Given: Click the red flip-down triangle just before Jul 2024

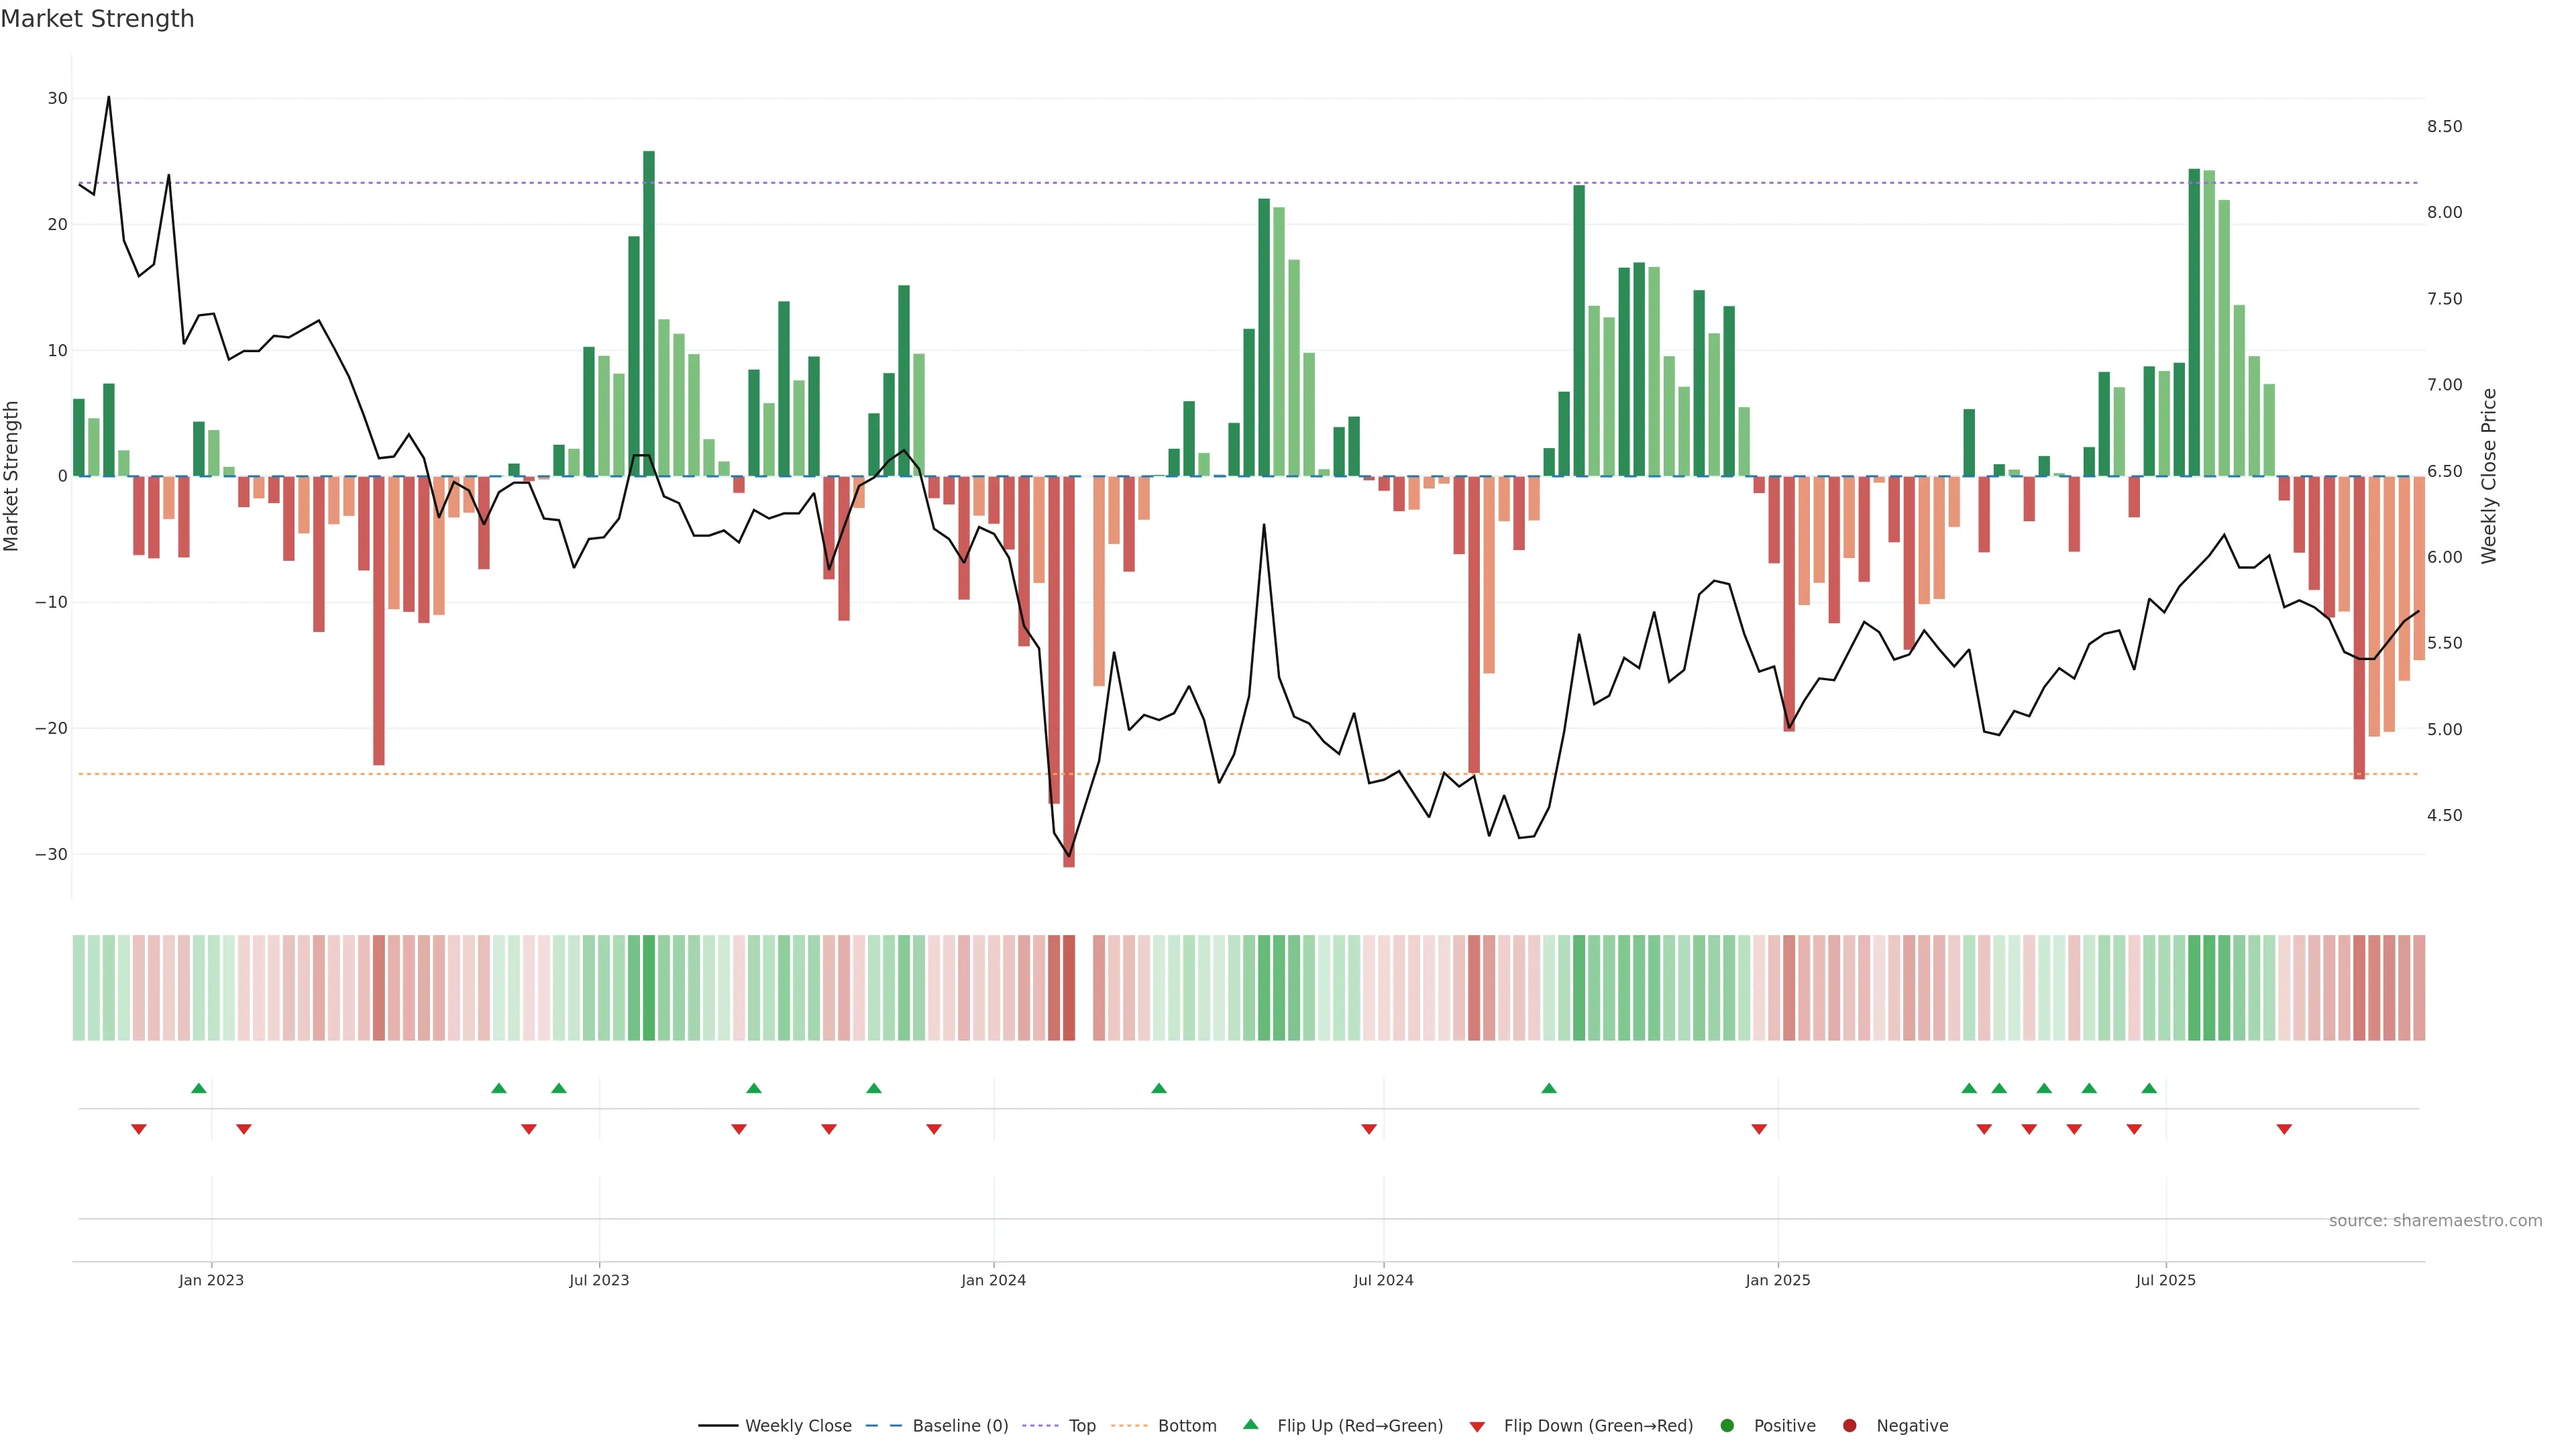Looking at the screenshot, I should pos(1369,1129).
